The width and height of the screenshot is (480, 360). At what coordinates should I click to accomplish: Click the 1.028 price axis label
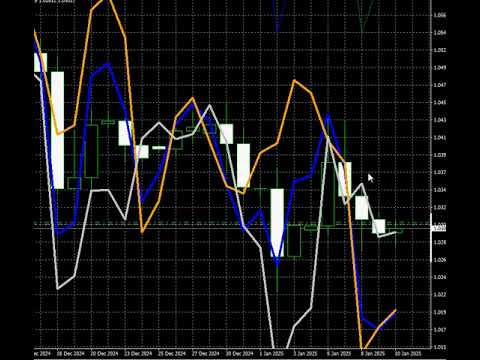[x=439, y=242]
